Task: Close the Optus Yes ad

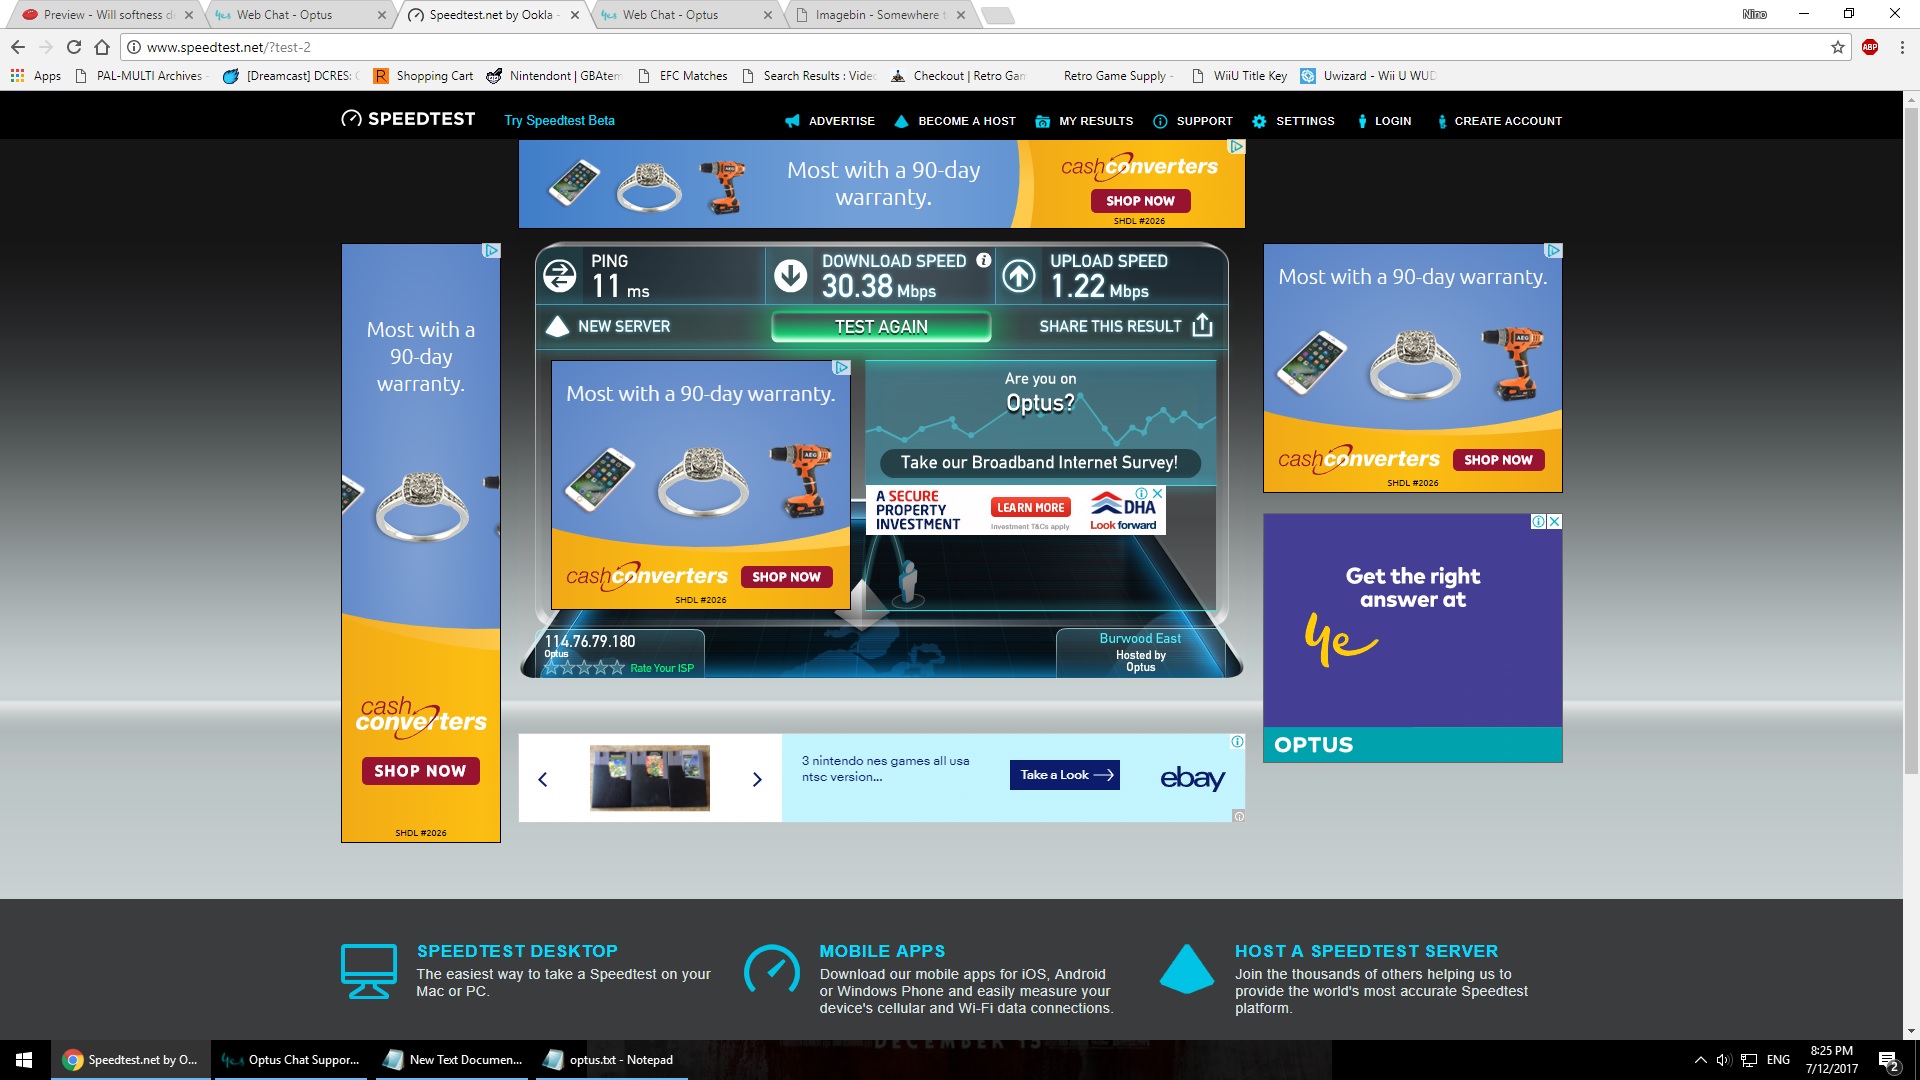Action: click(x=1554, y=521)
